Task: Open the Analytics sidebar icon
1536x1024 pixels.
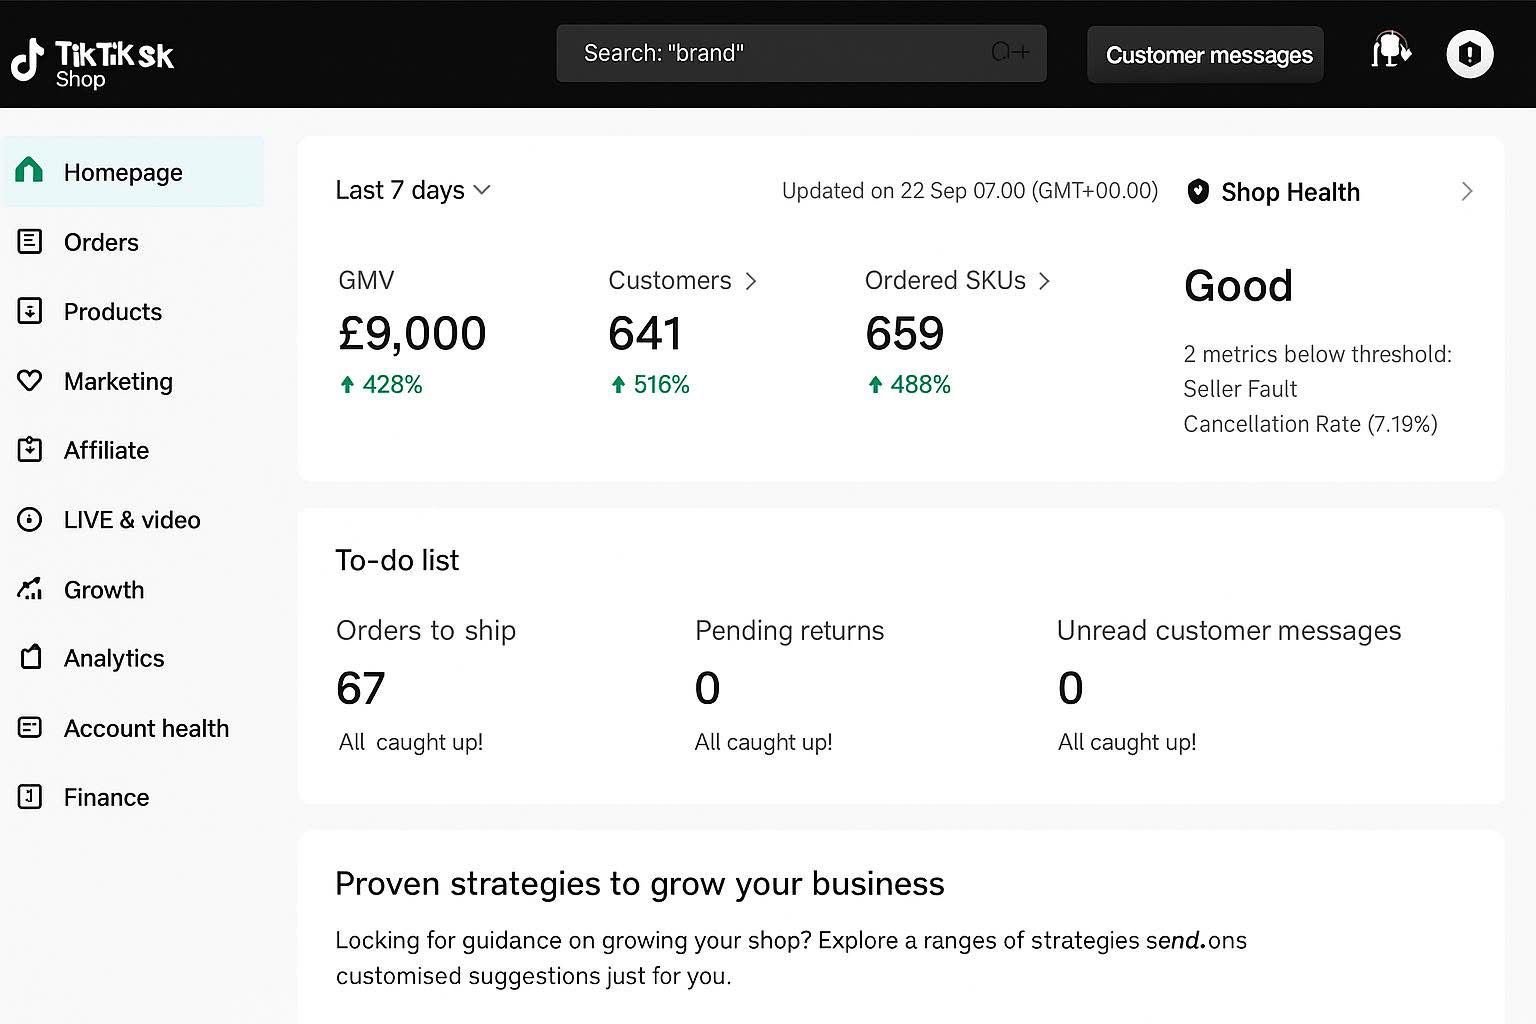Action: point(30,658)
